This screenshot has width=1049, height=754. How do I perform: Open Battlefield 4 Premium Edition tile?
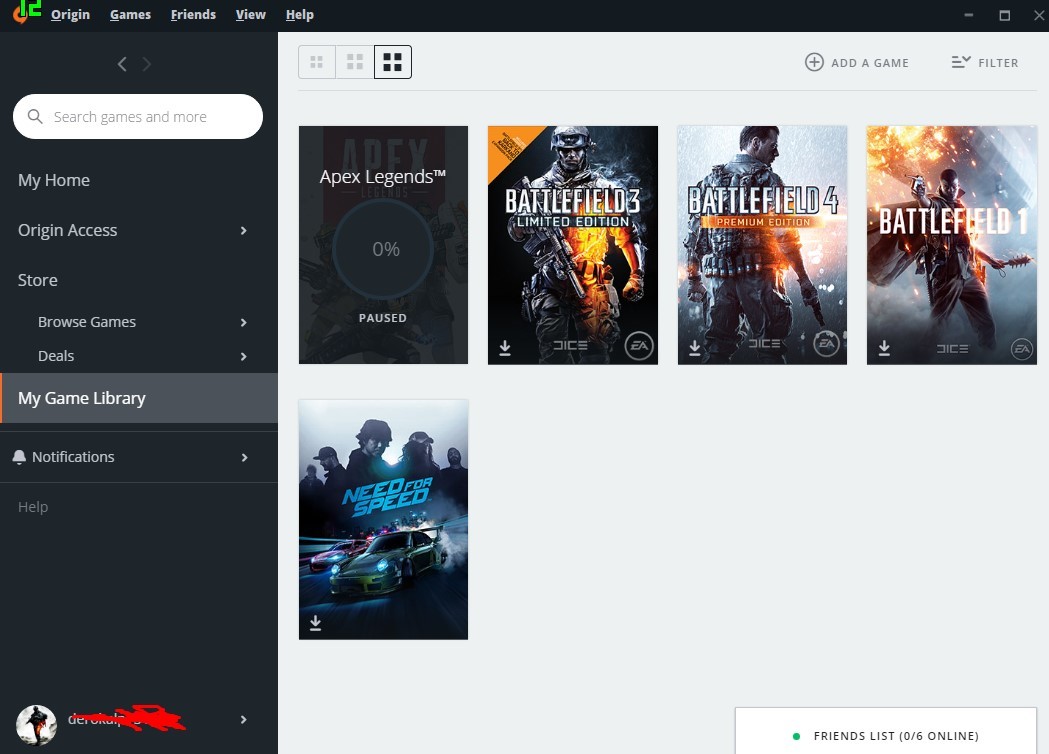tap(762, 245)
